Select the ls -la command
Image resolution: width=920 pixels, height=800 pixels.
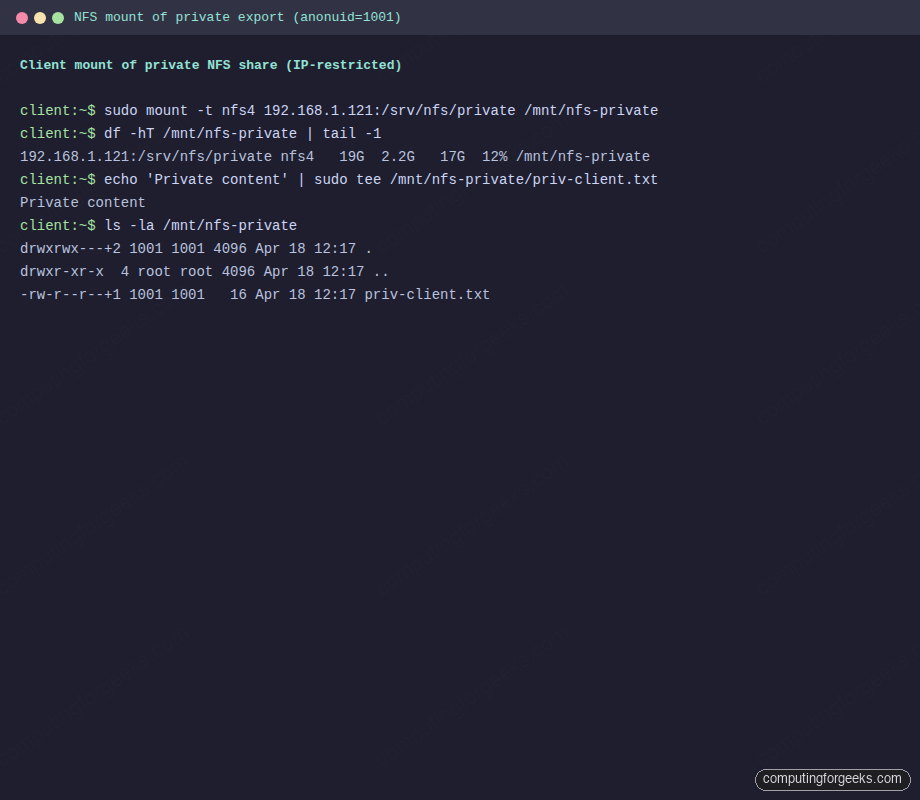point(128,225)
